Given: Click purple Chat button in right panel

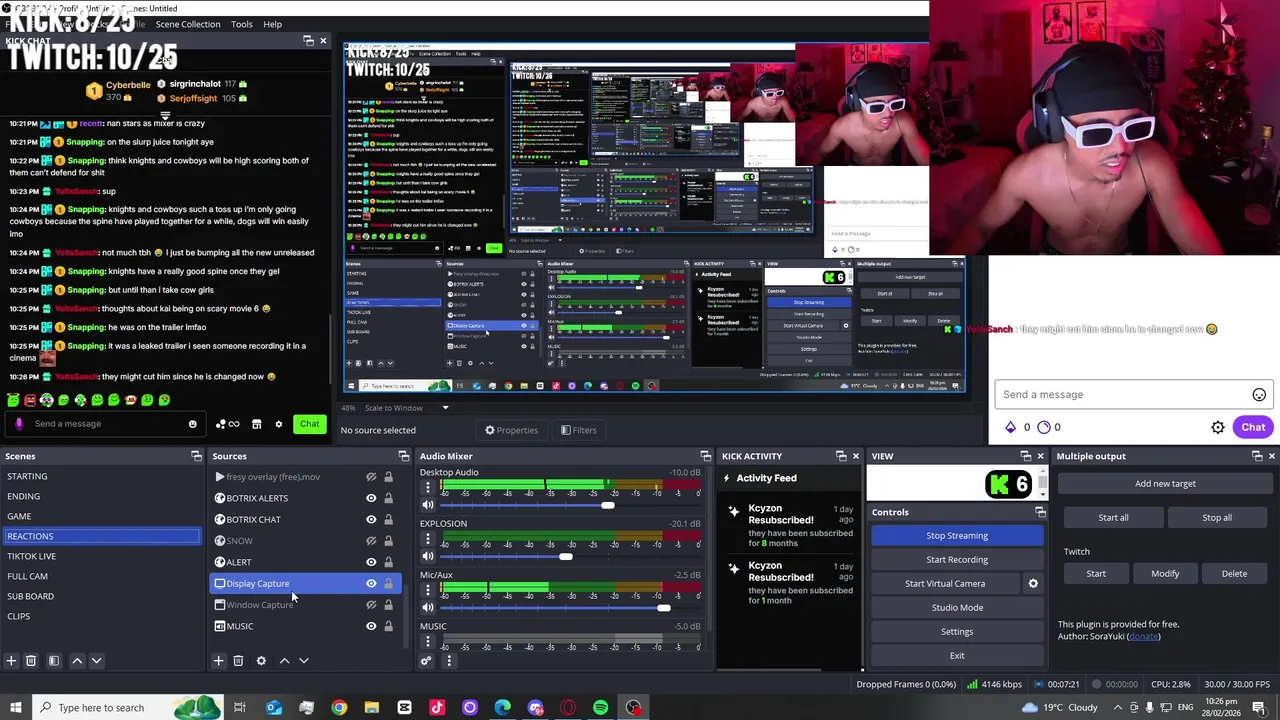Looking at the screenshot, I should point(1253,427).
